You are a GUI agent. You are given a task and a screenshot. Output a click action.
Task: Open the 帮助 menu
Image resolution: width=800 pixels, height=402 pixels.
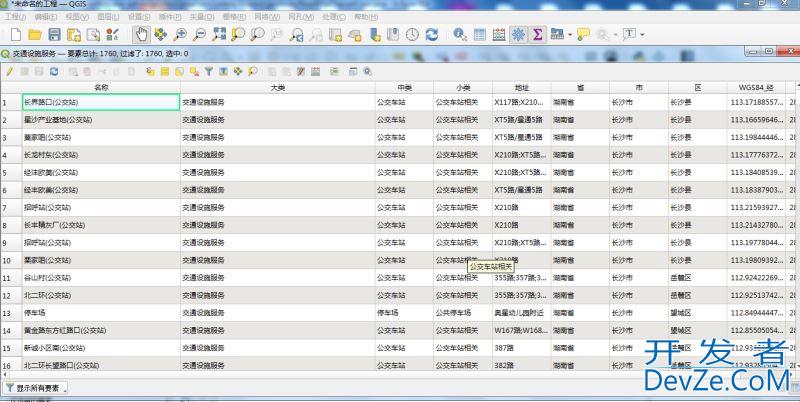366,17
